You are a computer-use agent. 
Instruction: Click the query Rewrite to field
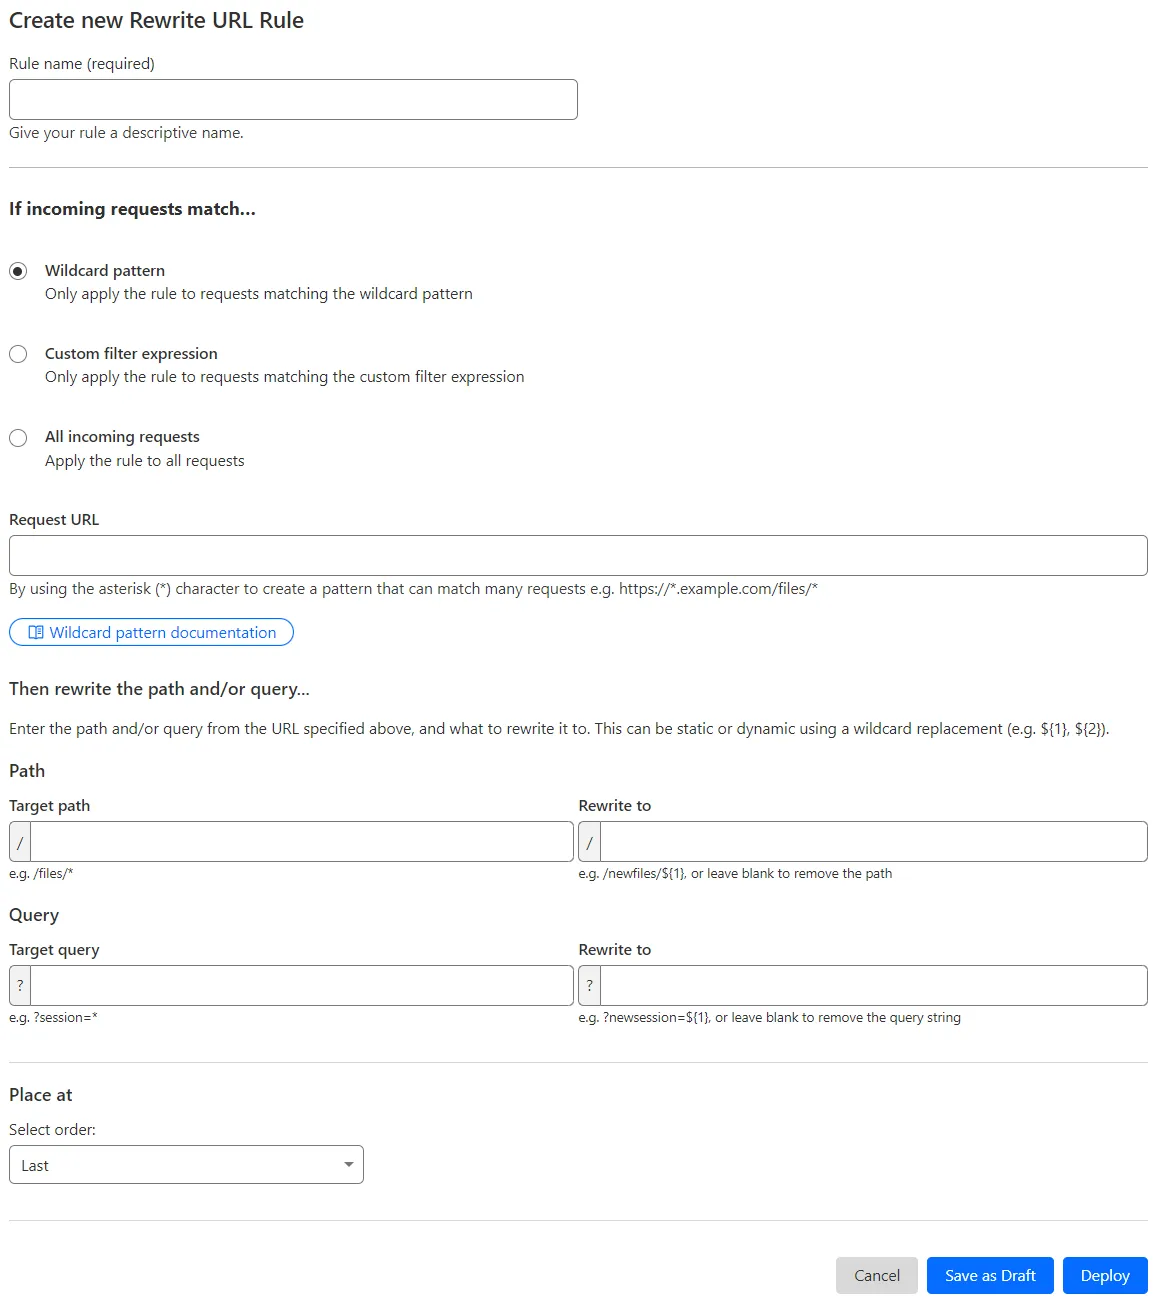coord(870,985)
